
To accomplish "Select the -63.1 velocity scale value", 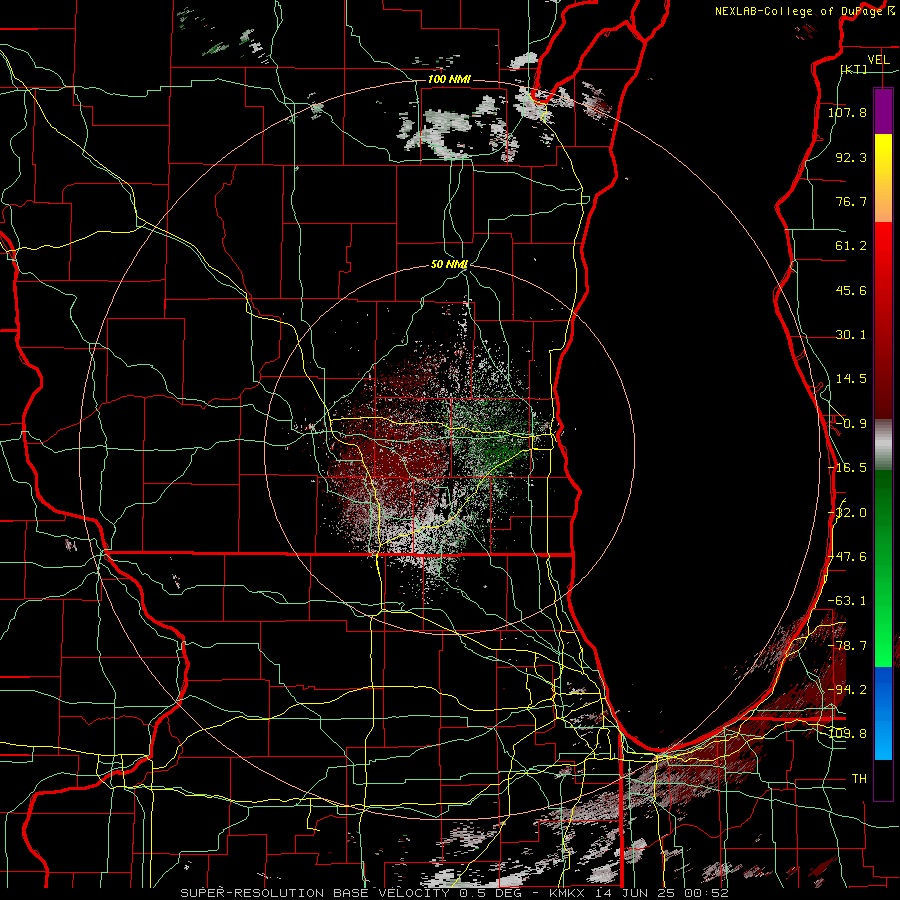I will pyautogui.click(x=847, y=601).
